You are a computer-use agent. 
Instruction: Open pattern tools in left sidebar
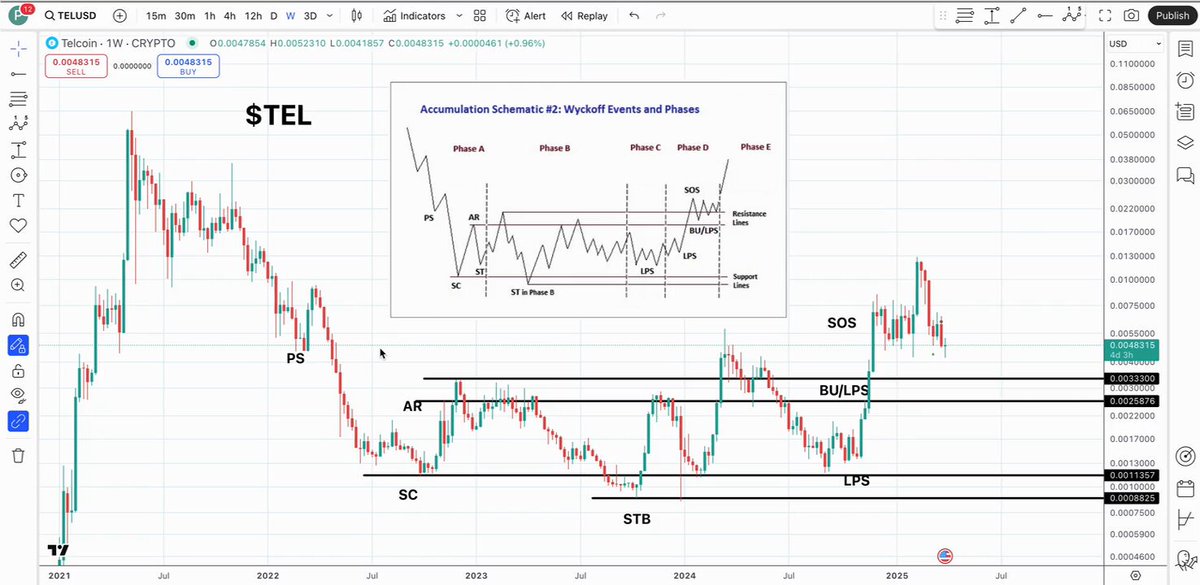[x=18, y=124]
